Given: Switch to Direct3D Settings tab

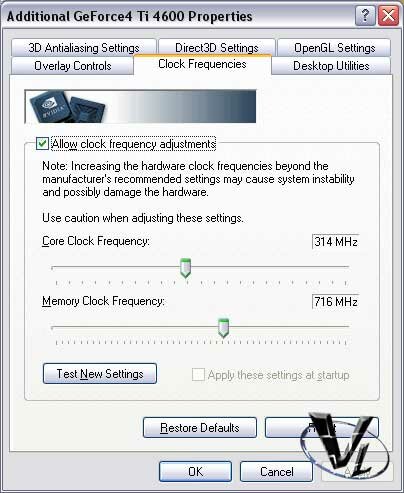Looking at the screenshot, I should [217, 48].
